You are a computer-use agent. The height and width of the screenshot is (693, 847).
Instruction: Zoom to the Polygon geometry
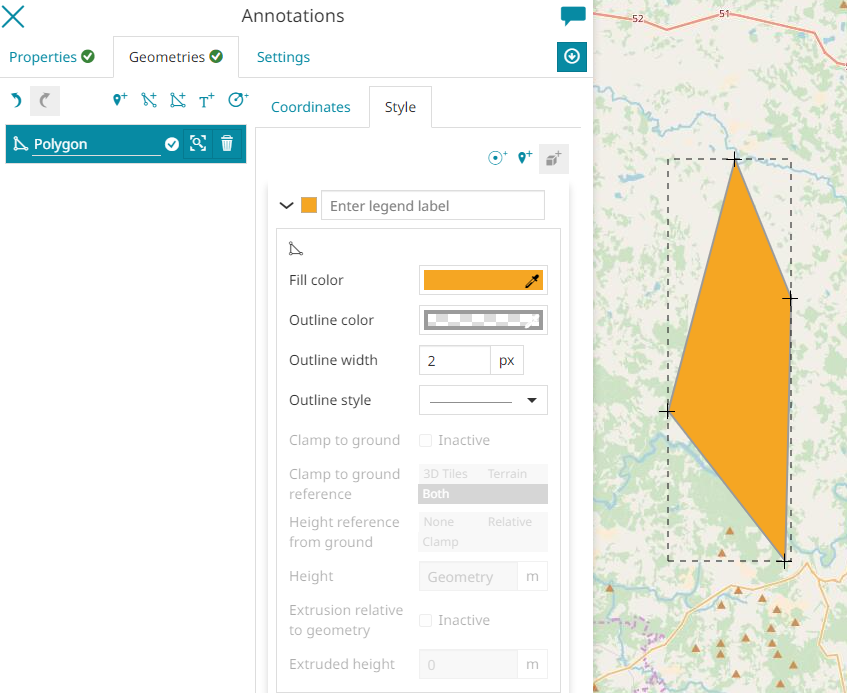pos(198,144)
